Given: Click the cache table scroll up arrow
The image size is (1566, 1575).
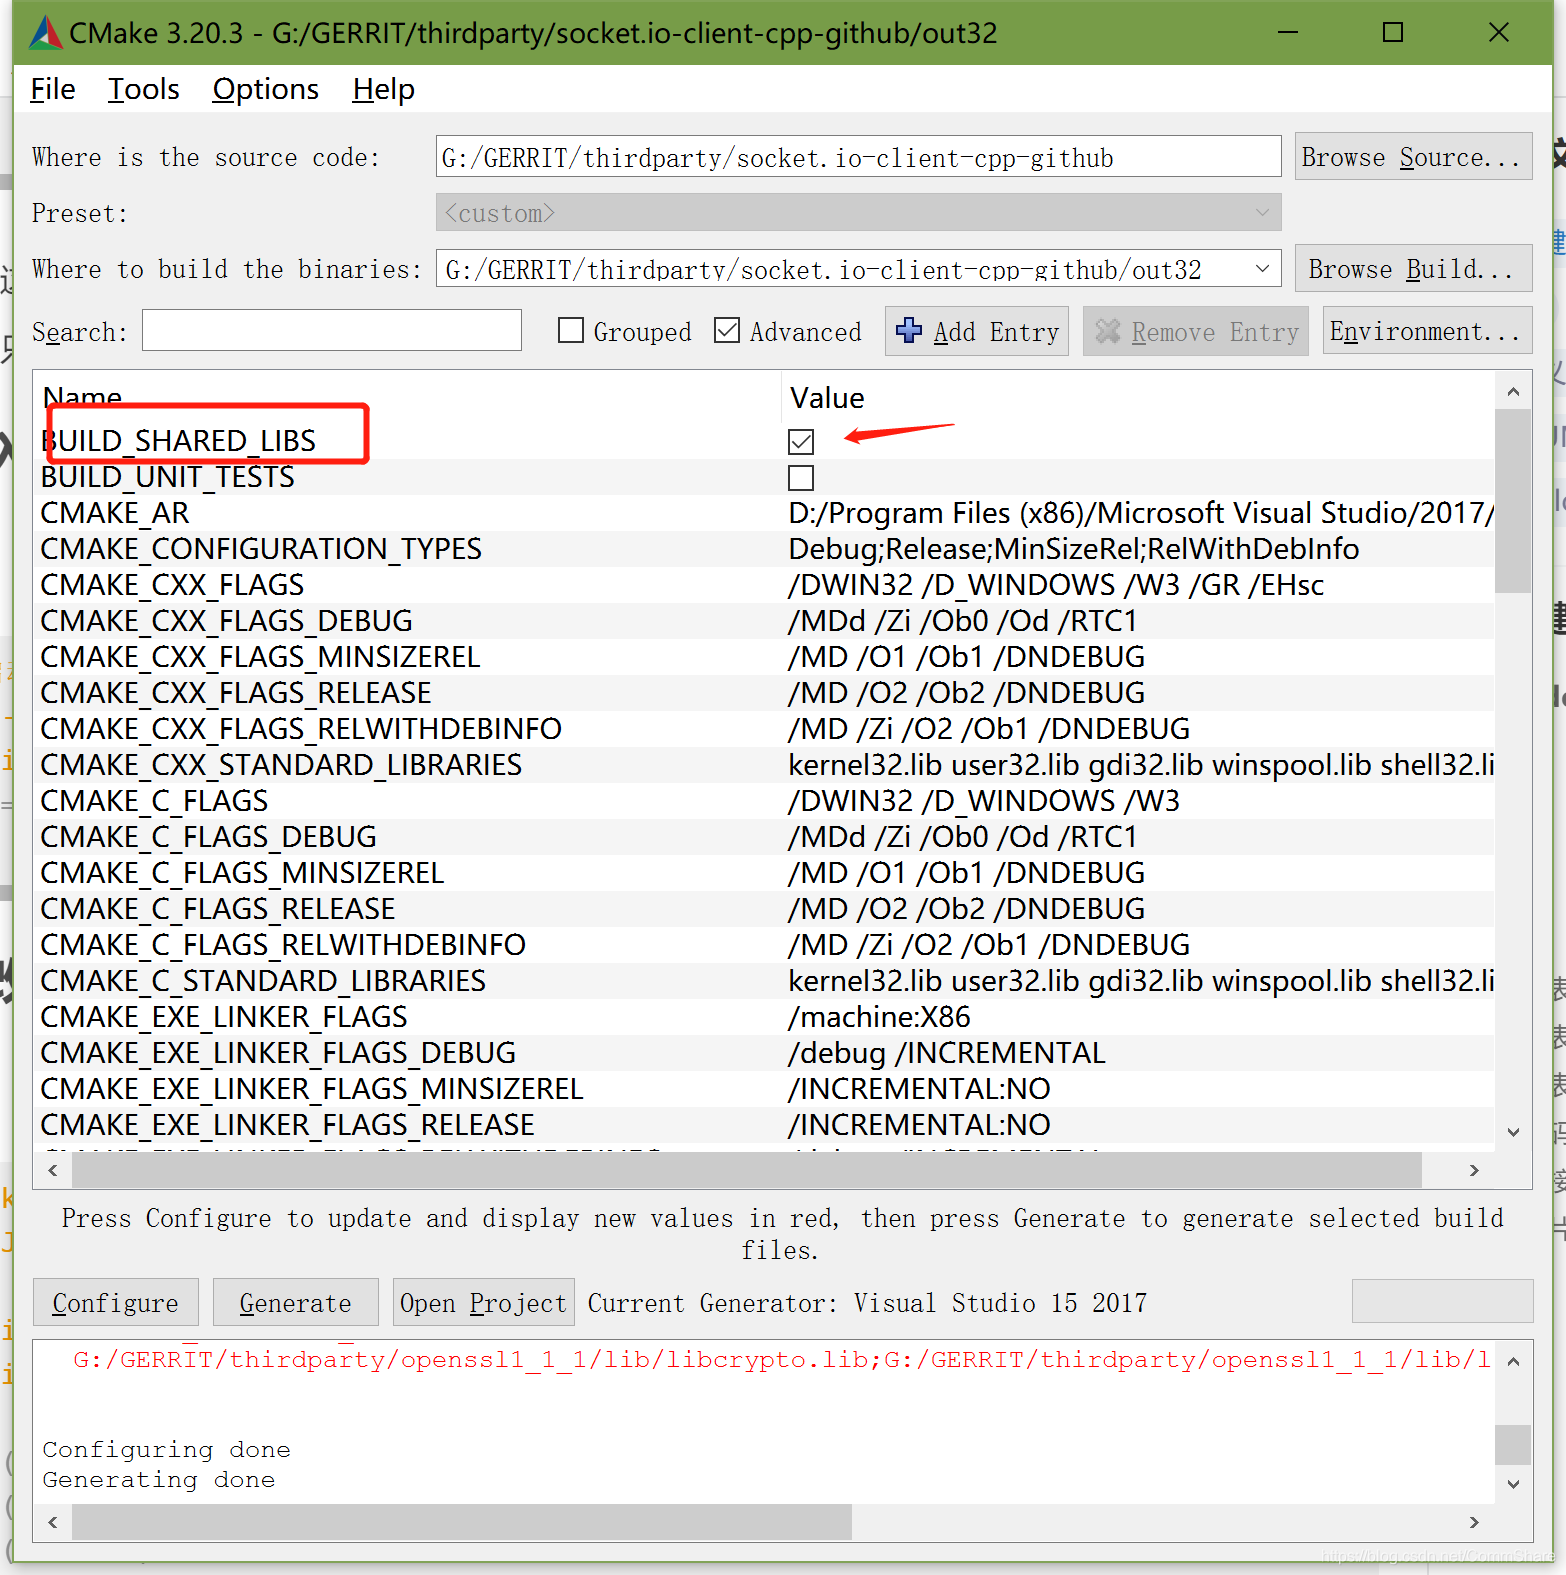Looking at the screenshot, I should [1513, 391].
